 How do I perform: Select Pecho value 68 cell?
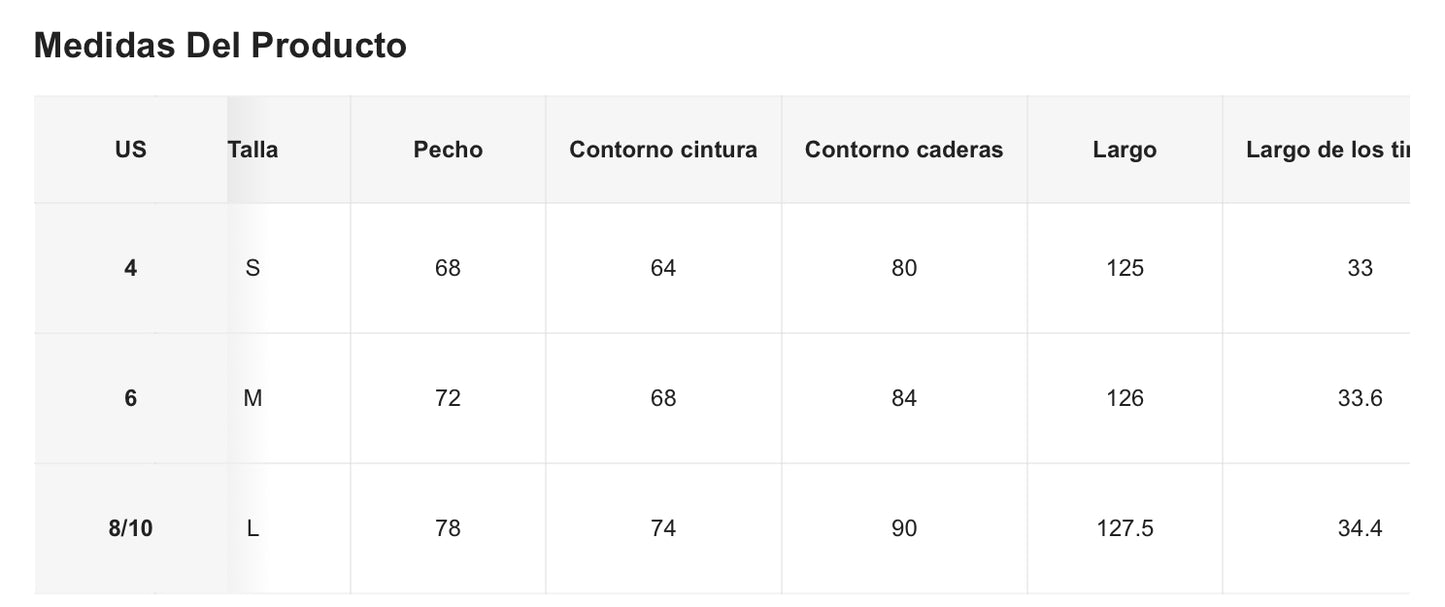click(447, 268)
